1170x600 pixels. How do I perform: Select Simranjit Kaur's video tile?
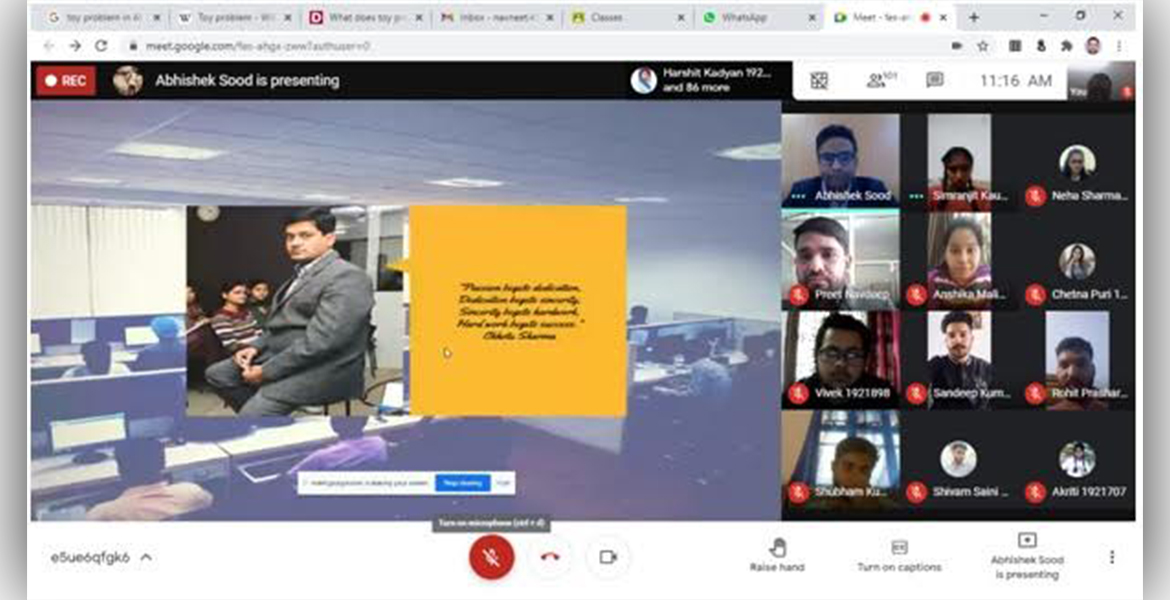[x=958, y=160]
